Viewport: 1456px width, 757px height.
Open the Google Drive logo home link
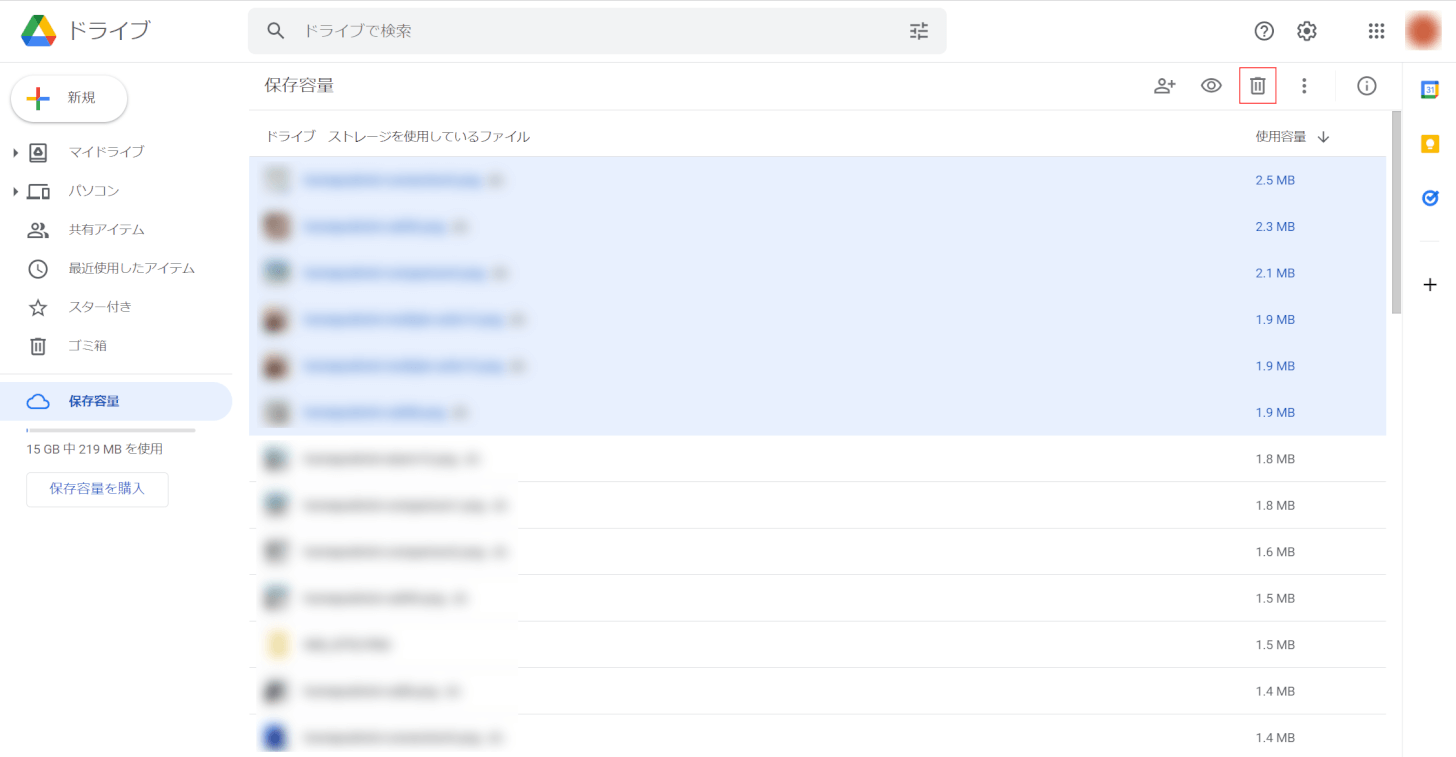(85, 31)
